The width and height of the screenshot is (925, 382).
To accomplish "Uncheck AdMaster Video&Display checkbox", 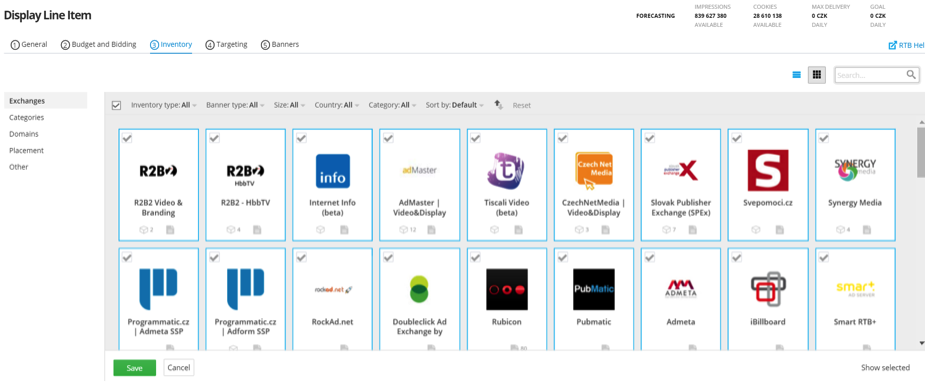I will pos(388,138).
